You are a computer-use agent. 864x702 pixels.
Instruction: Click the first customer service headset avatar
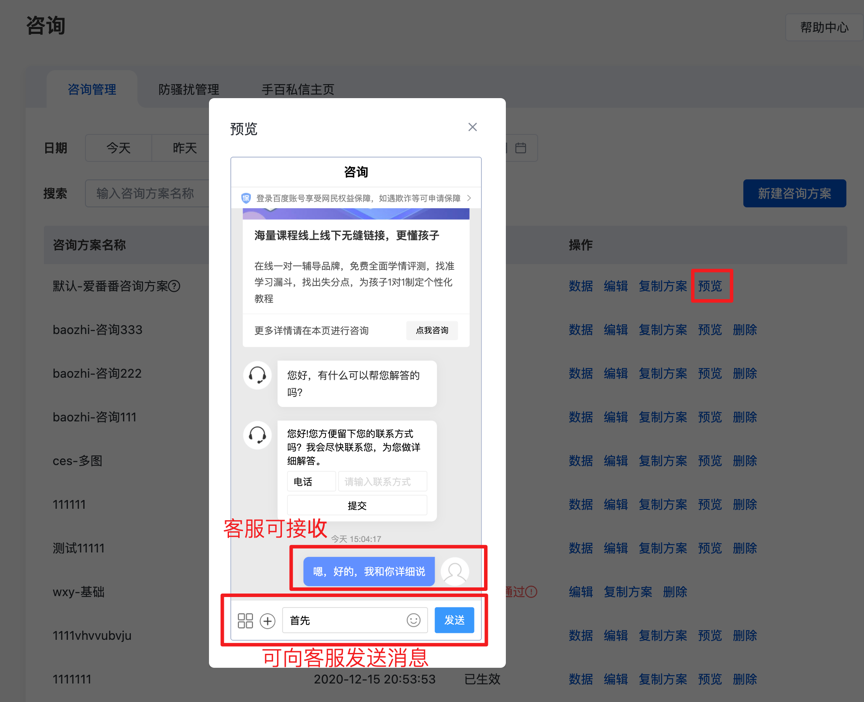coord(258,376)
